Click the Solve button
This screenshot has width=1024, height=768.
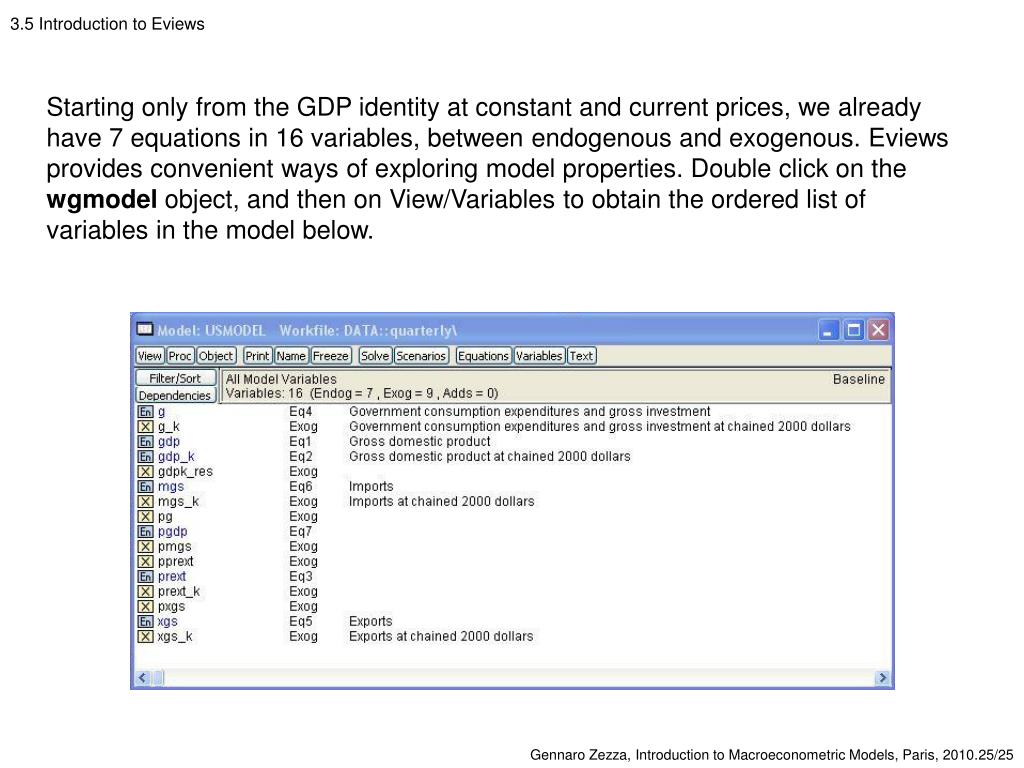point(375,356)
